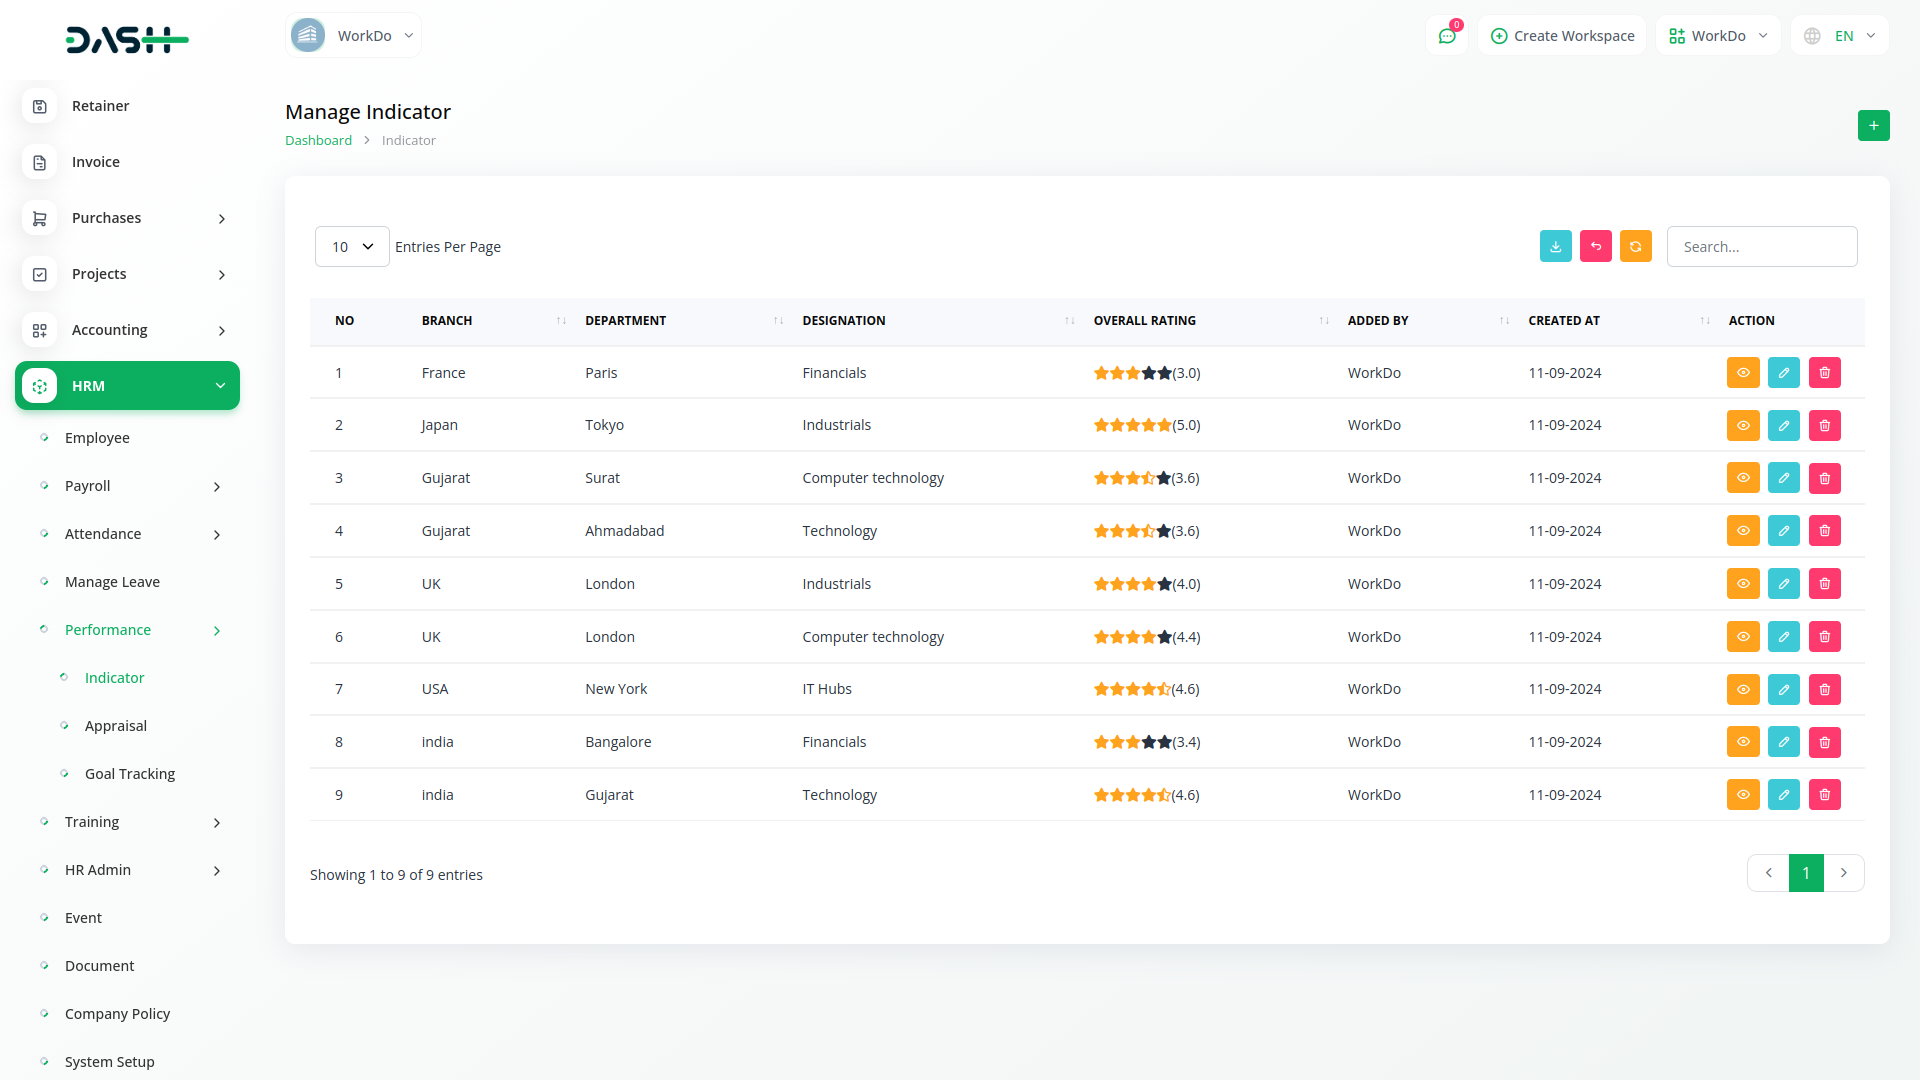View UK London Industrials with eye icon

(1742, 584)
